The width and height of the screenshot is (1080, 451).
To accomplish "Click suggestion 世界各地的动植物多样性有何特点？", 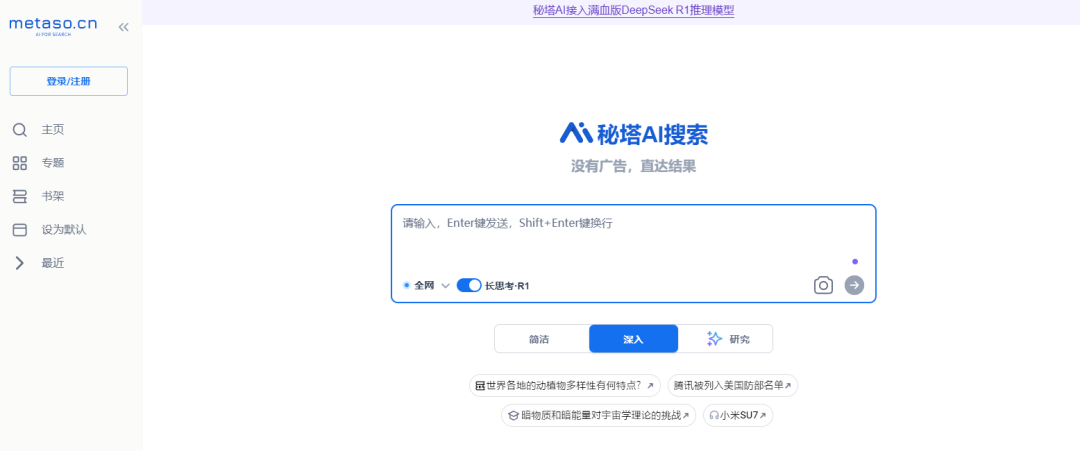I will tap(565, 386).
